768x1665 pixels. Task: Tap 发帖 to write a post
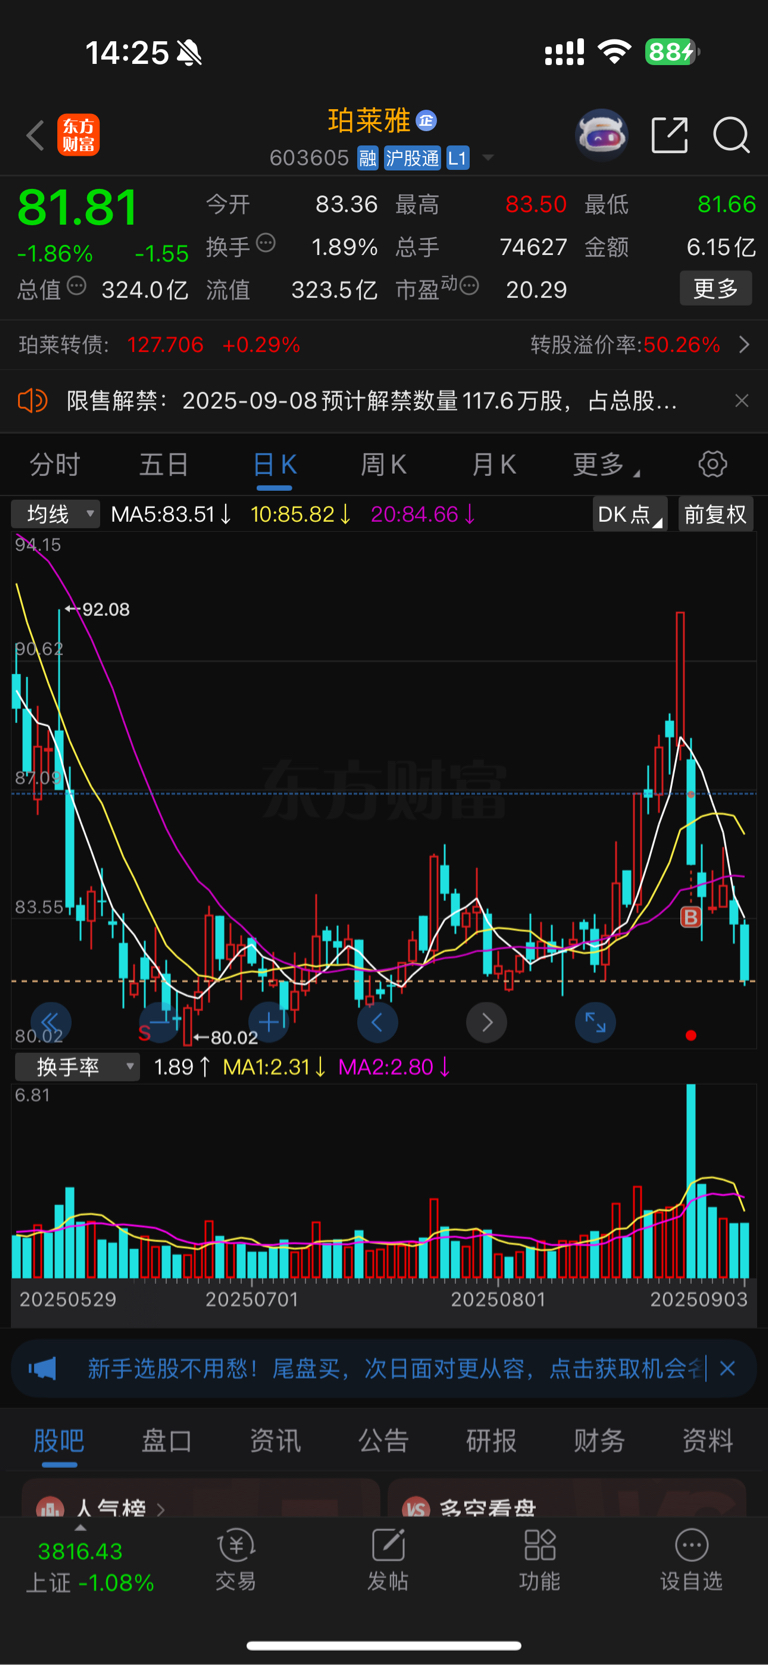point(388,1560)
